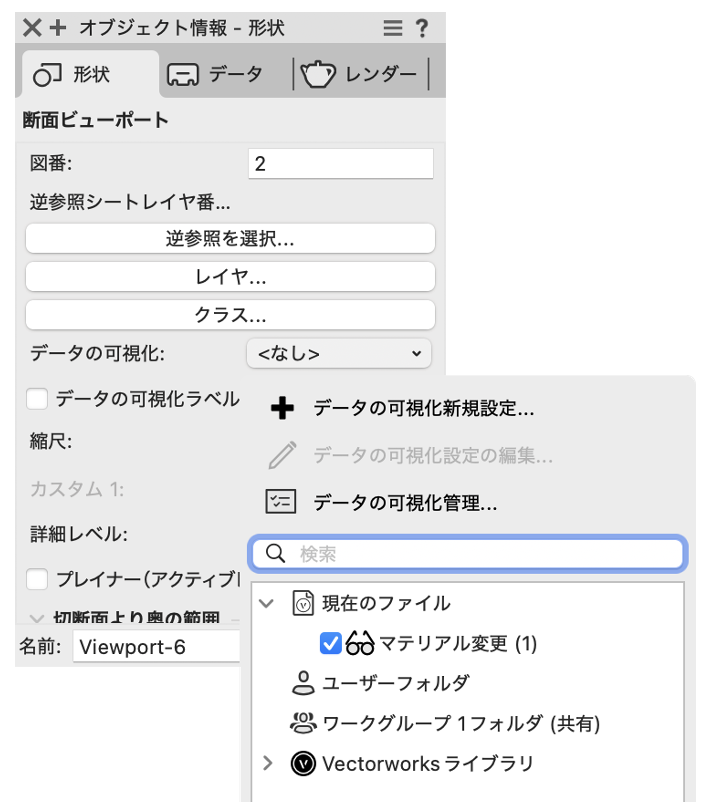Open the palette hamburger menu icon

coord(392,28)
